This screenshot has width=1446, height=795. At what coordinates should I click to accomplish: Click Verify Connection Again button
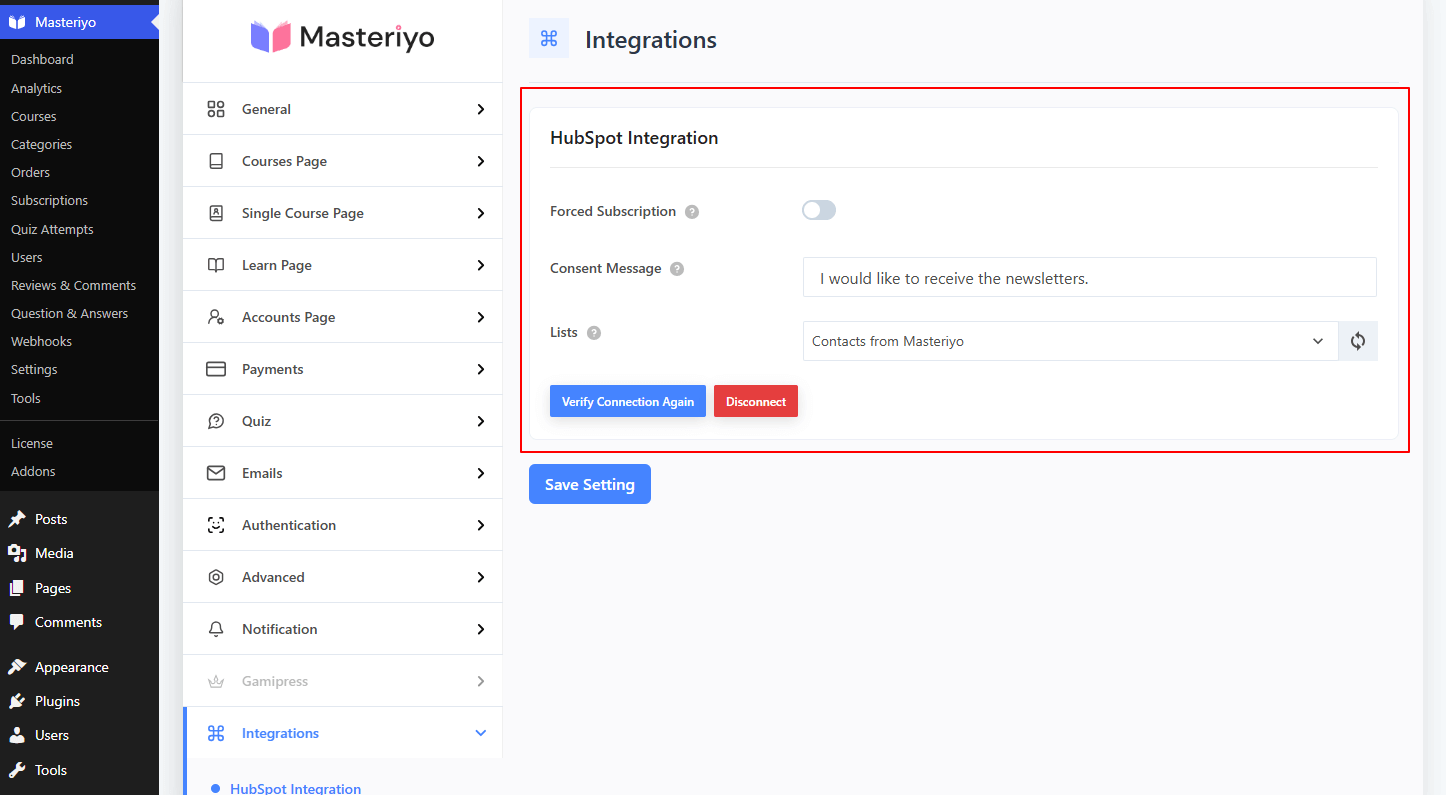coord(628,401)
